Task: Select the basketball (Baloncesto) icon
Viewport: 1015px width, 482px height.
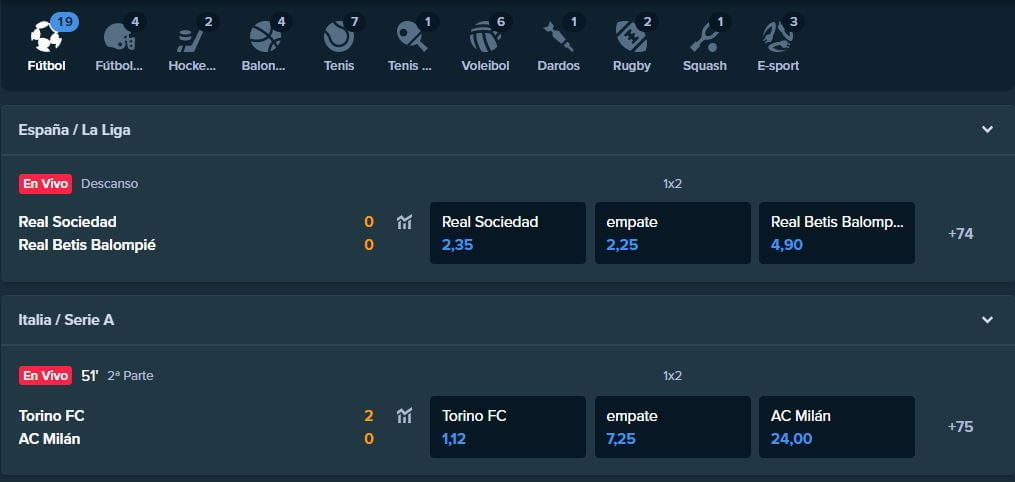Action: [x=265, y=38]
